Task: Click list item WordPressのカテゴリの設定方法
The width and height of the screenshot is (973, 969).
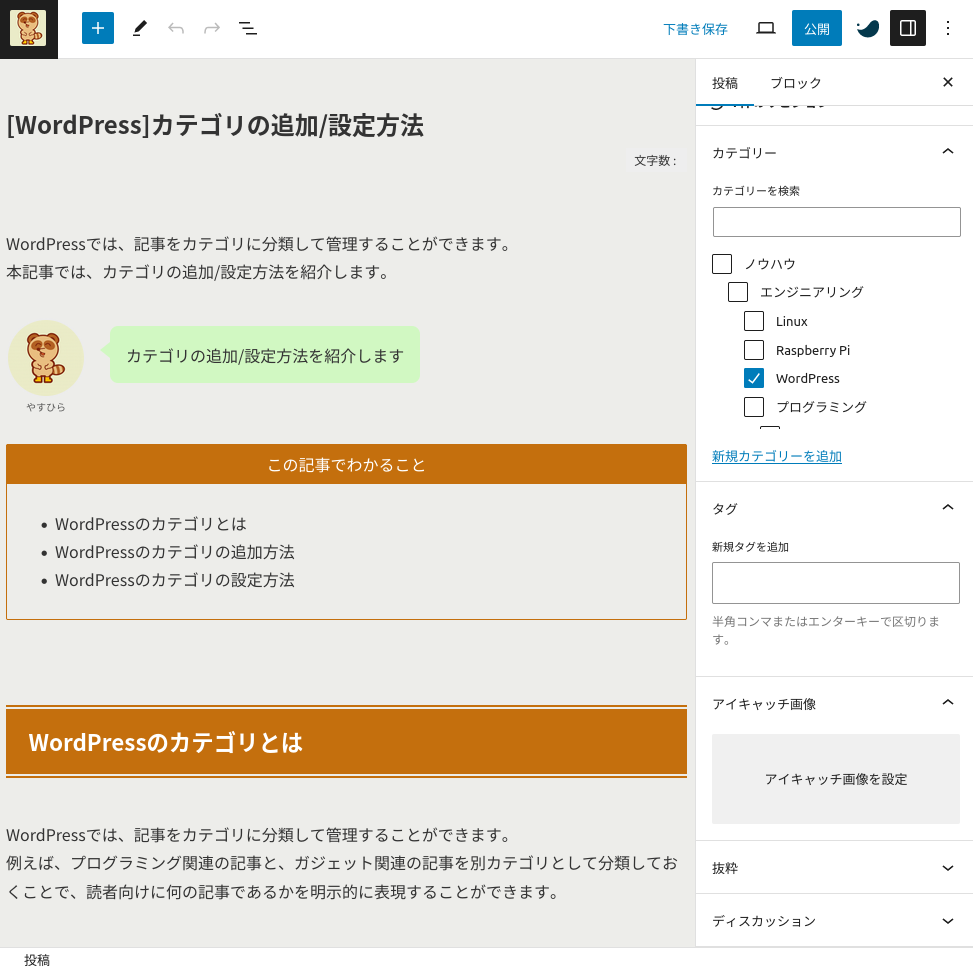Action: point(175,580)
